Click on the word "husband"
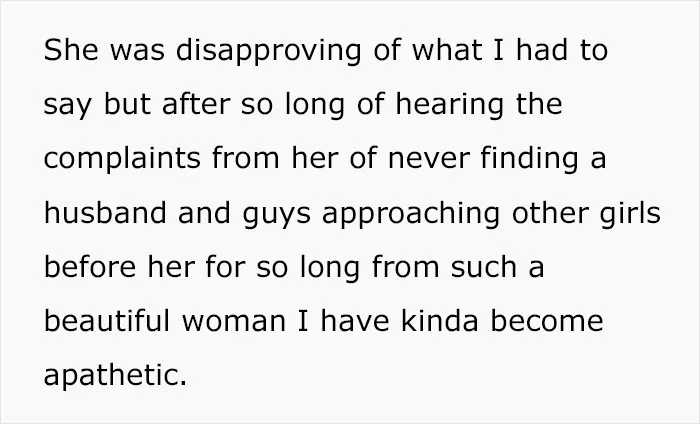Screen dimensions: 700x424 [x=105, y=212]
